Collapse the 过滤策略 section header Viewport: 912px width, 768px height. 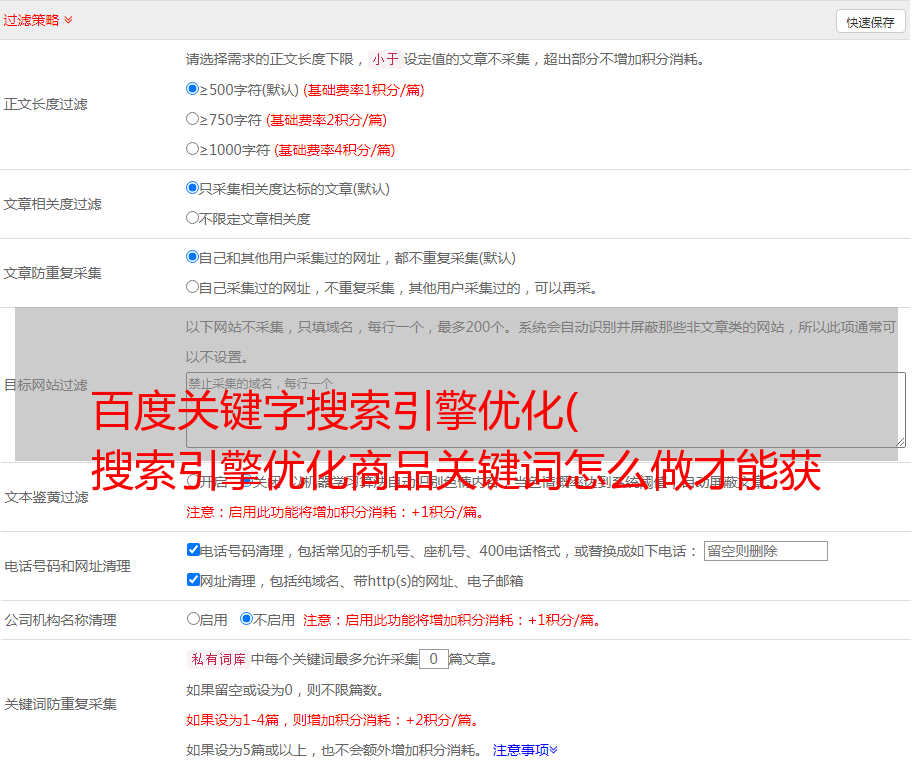(38, 20)
